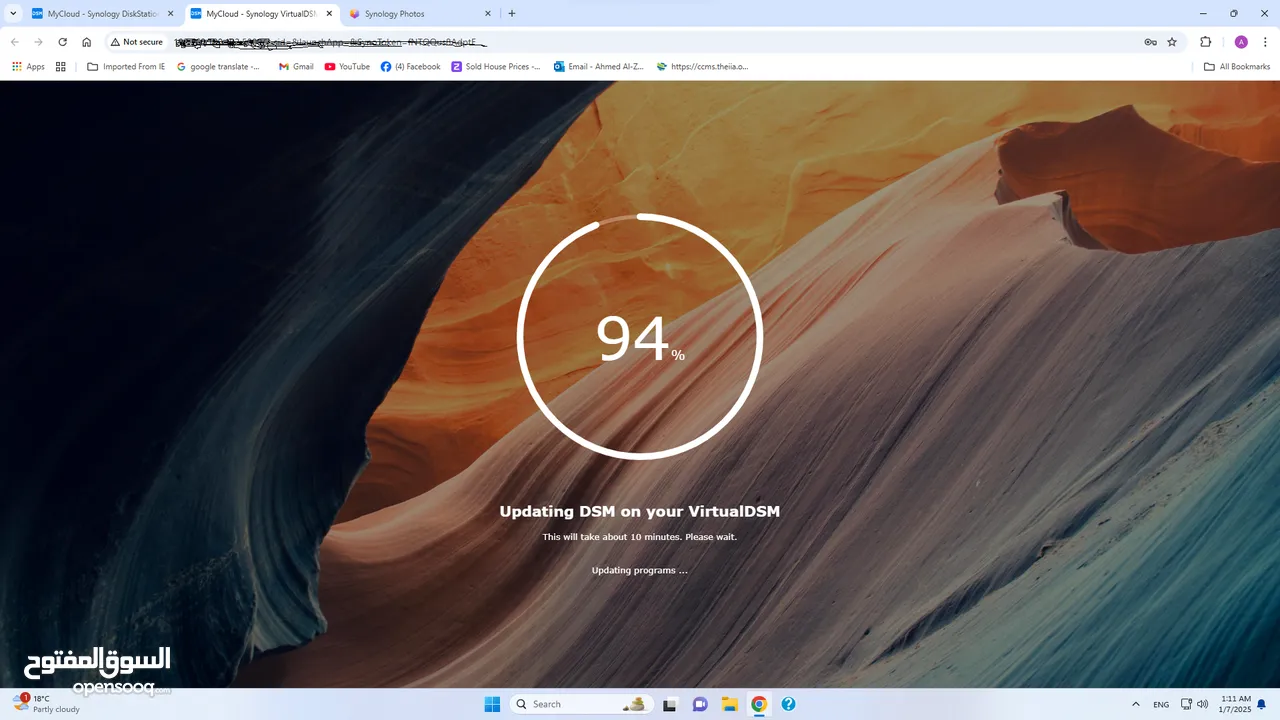Screen dimensions: 1280x720
Task: Open the YouTube bookmark
Action: click(x=347, y=67)
